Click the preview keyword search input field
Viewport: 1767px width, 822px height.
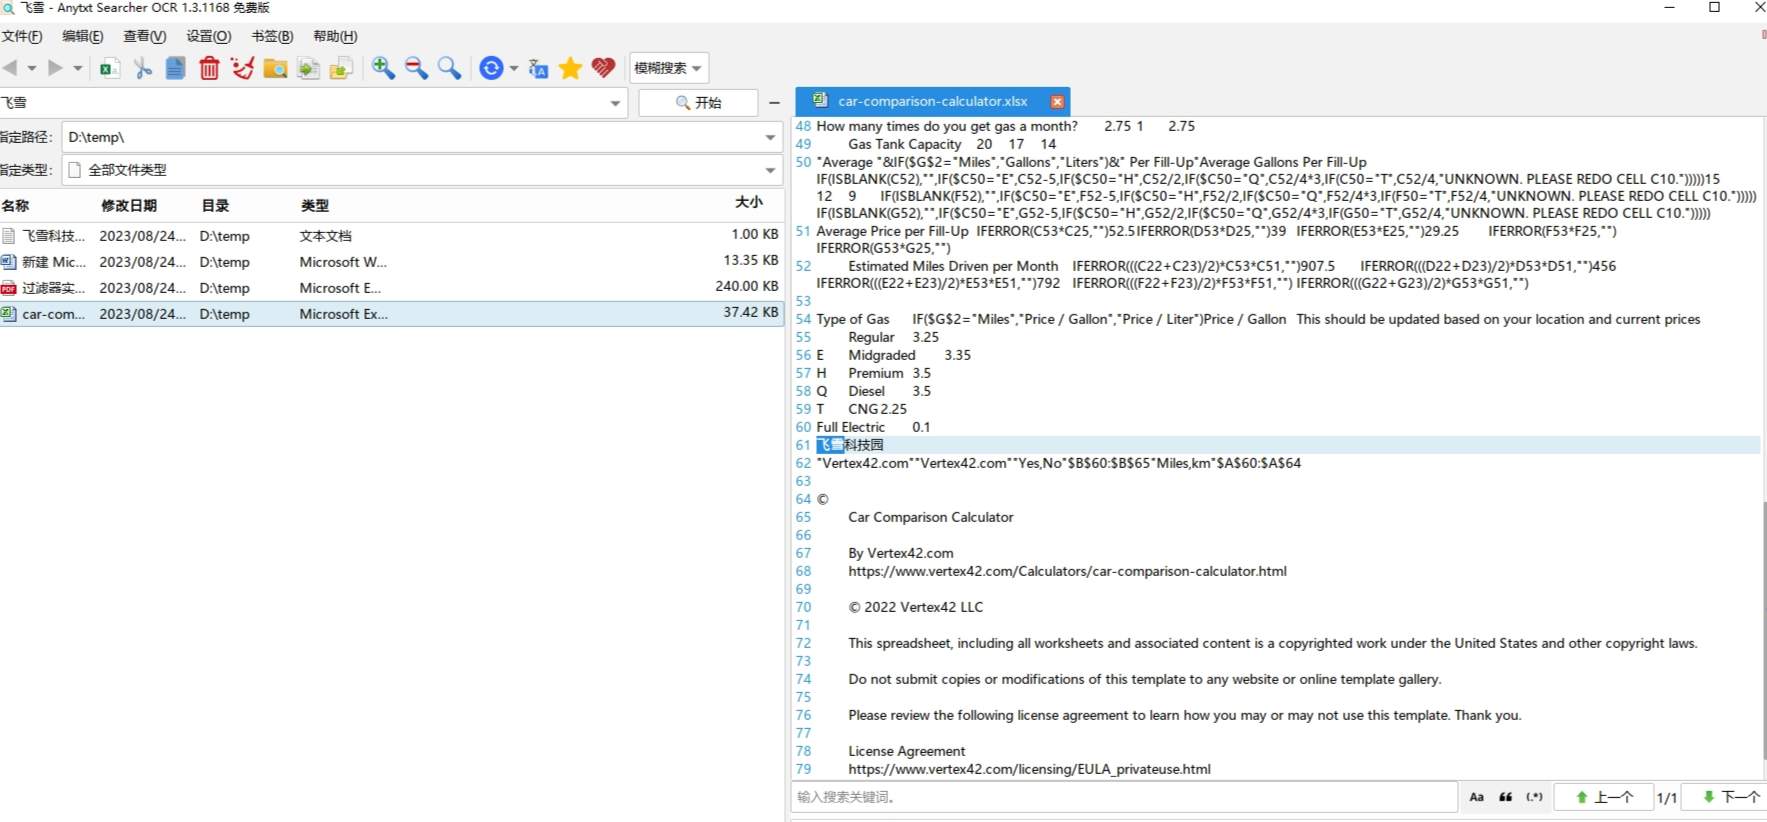(1120, 797)
